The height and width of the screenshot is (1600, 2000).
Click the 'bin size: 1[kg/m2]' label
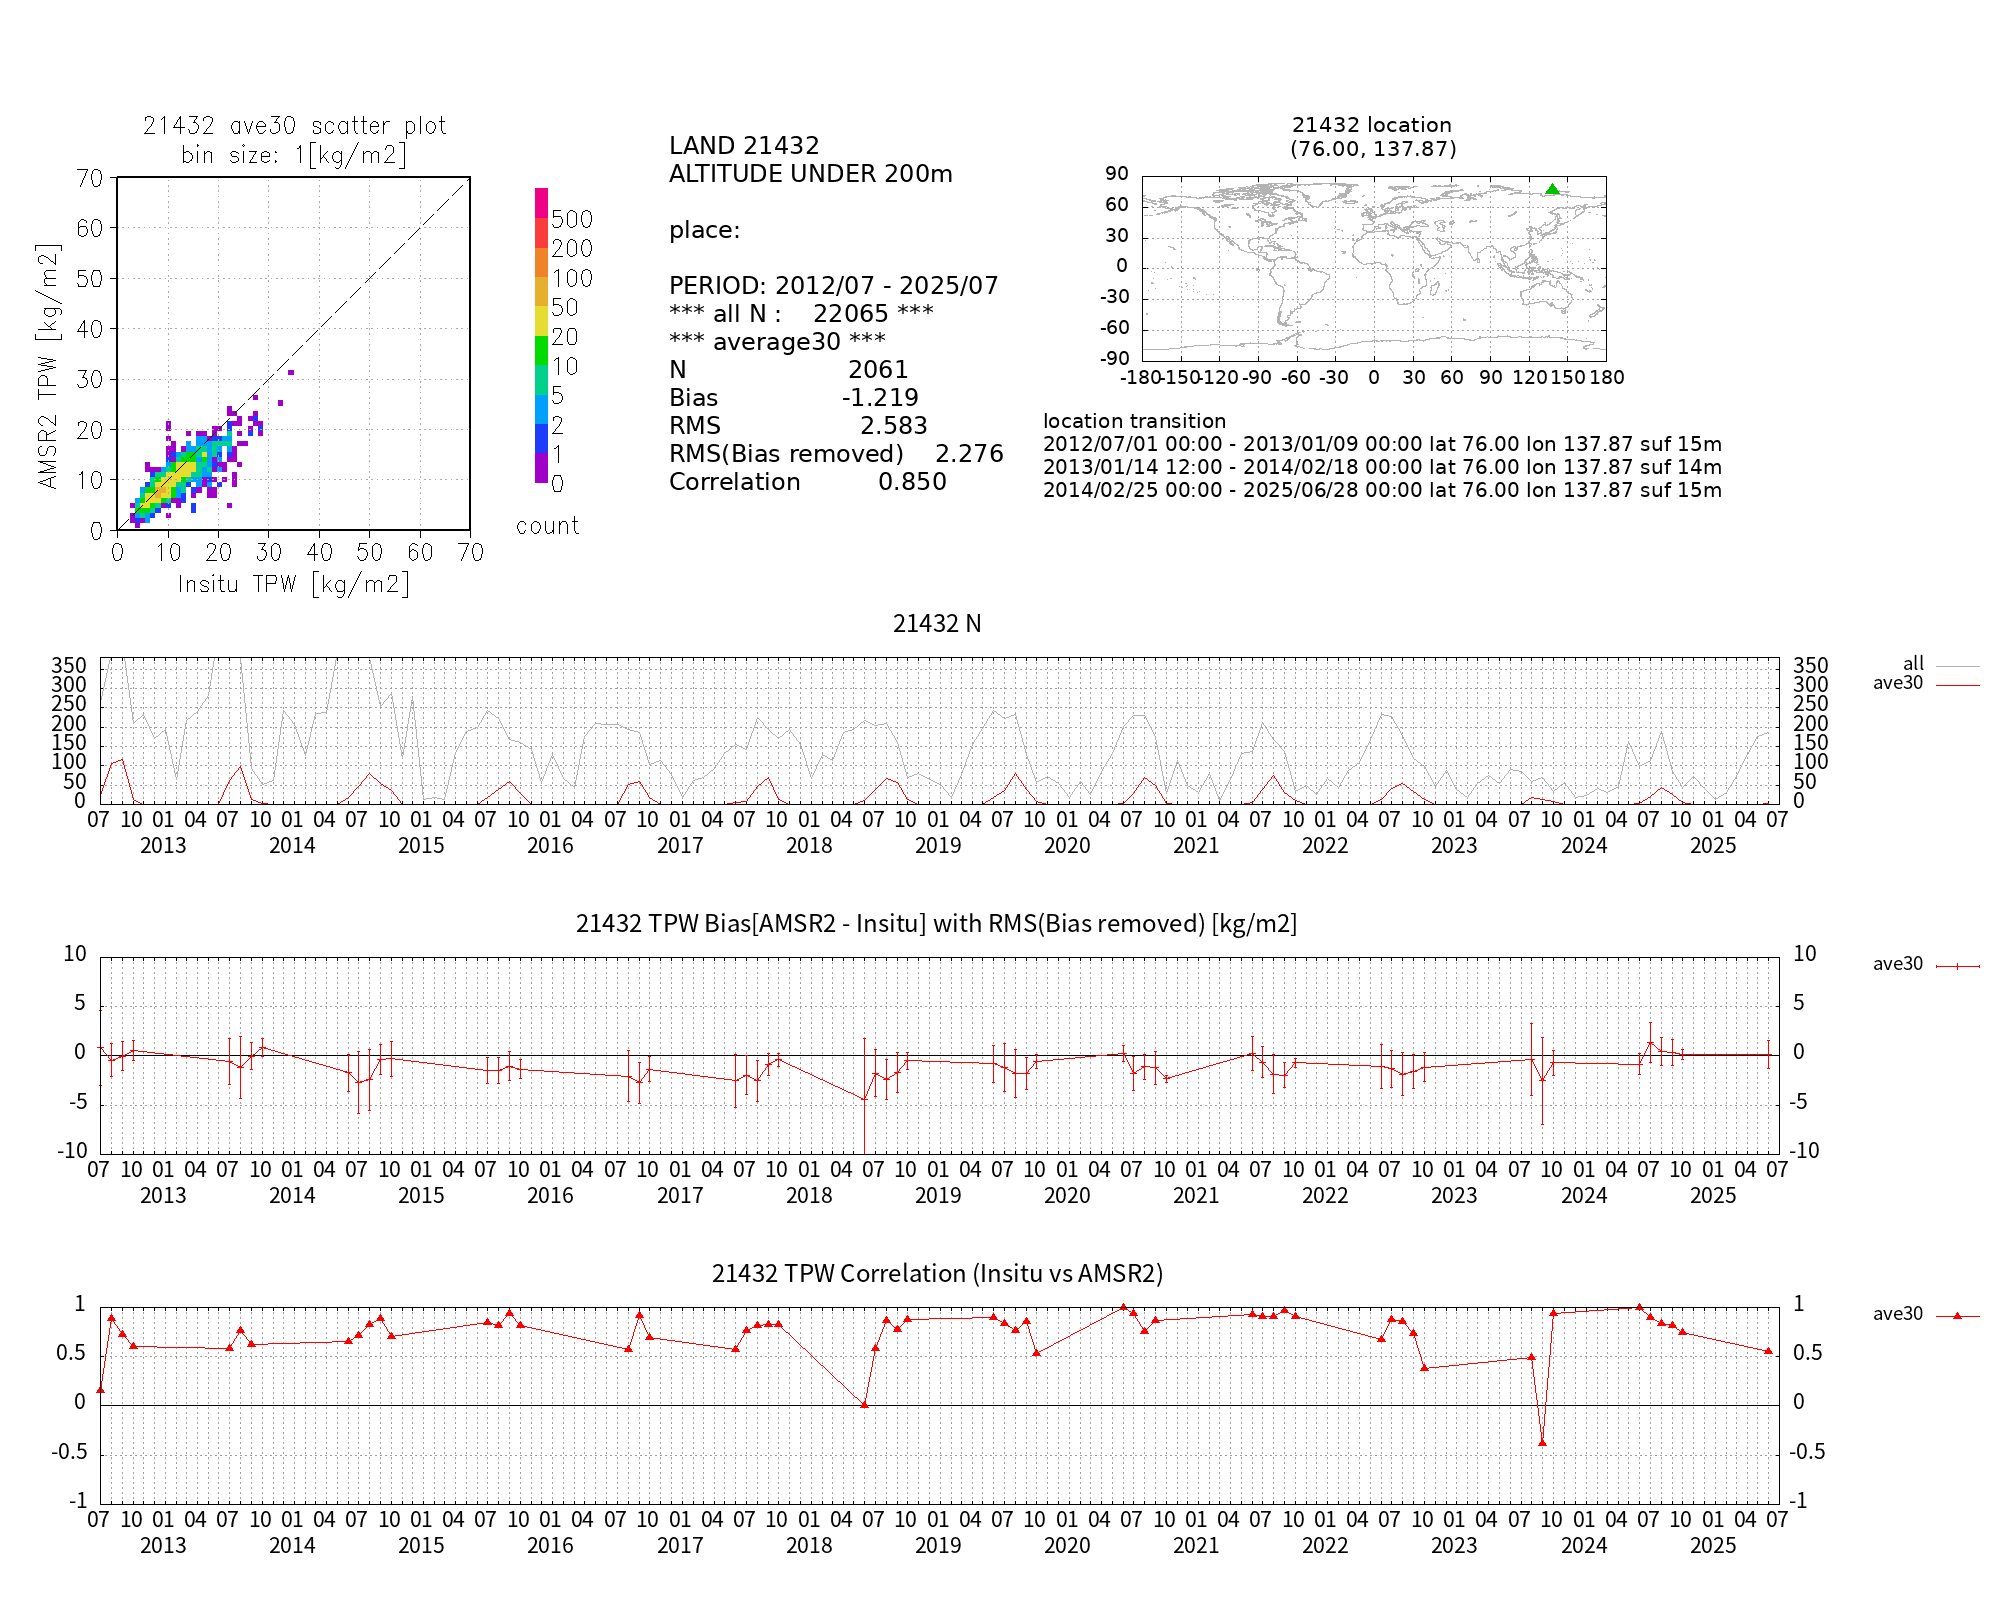pos(294,155)
